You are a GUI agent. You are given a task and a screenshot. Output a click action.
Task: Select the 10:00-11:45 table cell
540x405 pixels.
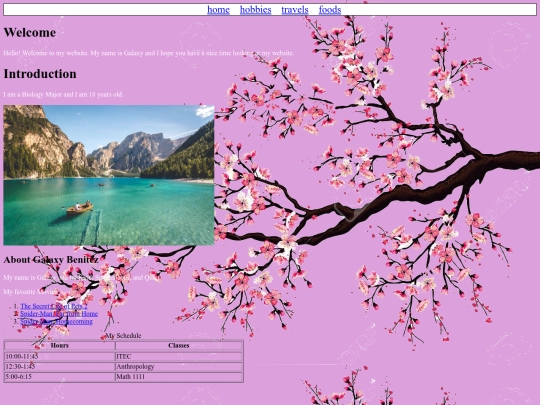click(x=60, y=356)
